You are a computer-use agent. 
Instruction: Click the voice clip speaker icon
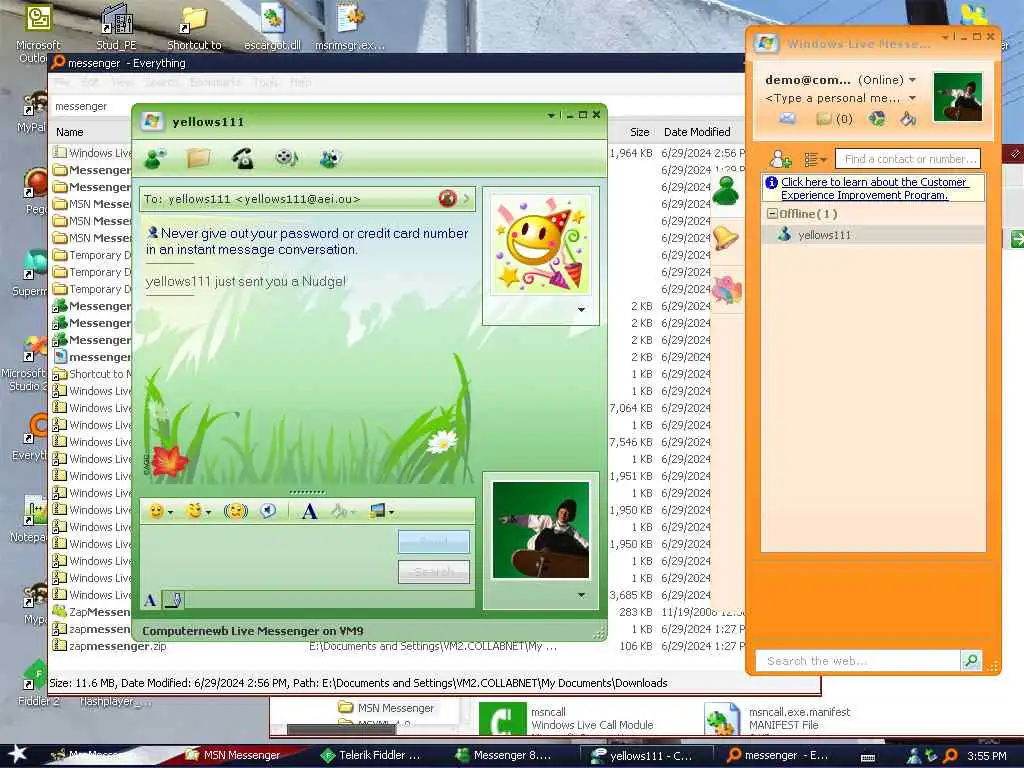[268, 511]
